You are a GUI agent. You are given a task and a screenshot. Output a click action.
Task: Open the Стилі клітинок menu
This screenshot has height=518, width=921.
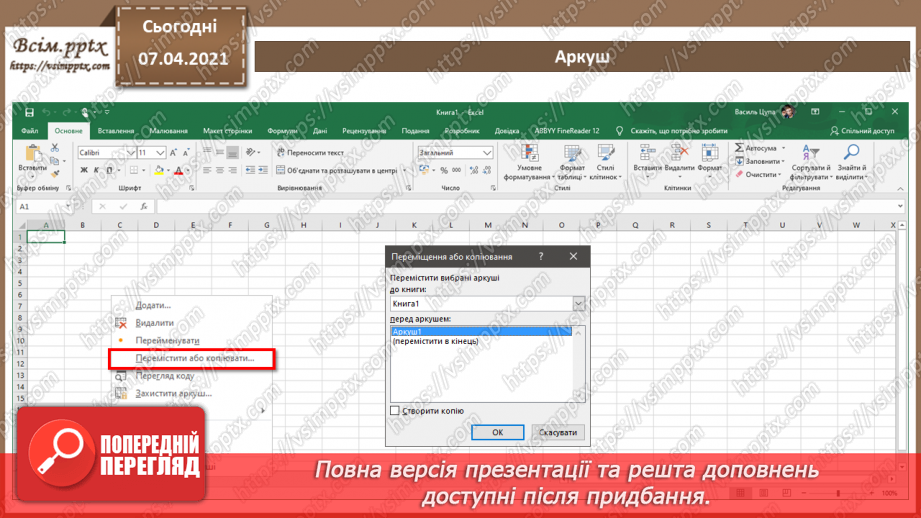point(605,163)
